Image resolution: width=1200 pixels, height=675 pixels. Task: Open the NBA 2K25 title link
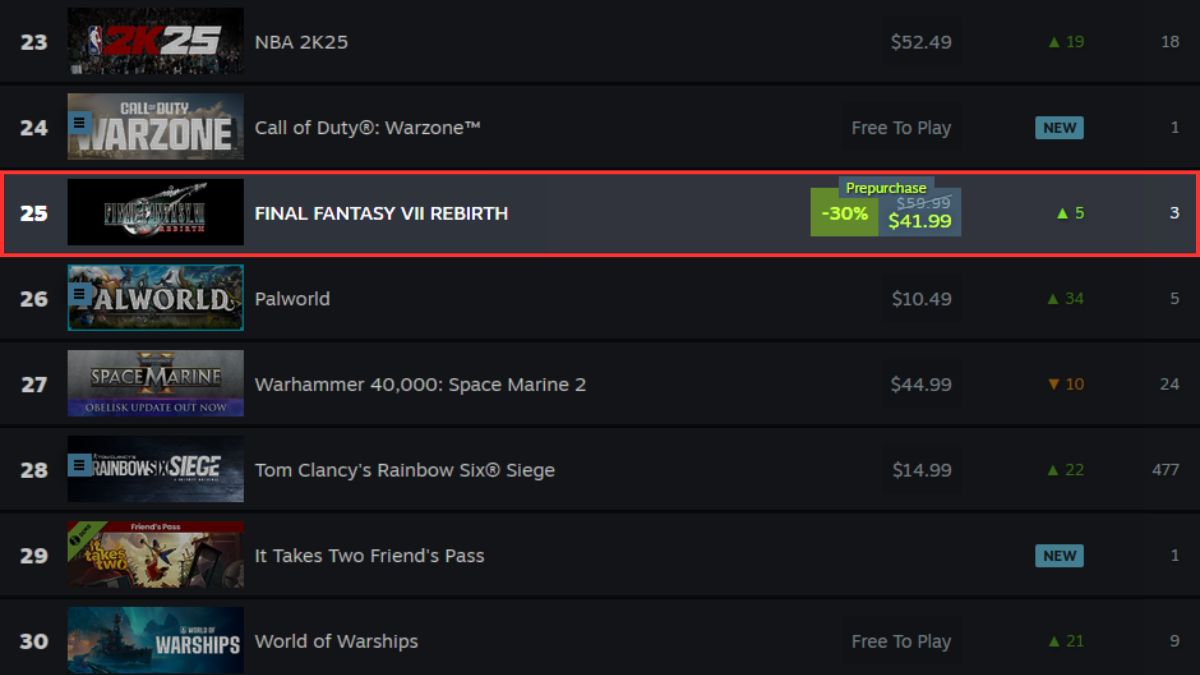click(301, 42)
